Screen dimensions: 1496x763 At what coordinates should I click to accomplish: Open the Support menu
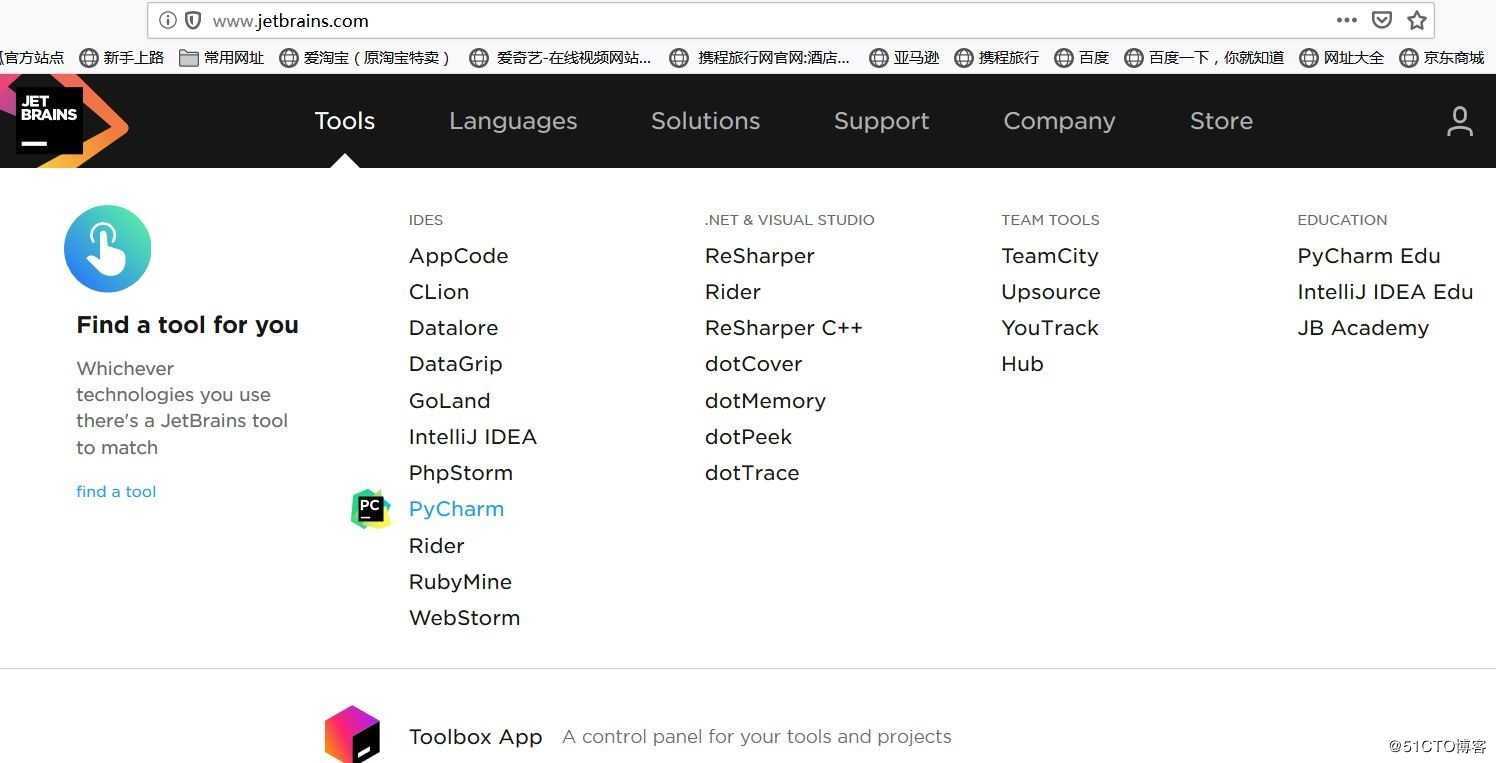pos(882,121)
